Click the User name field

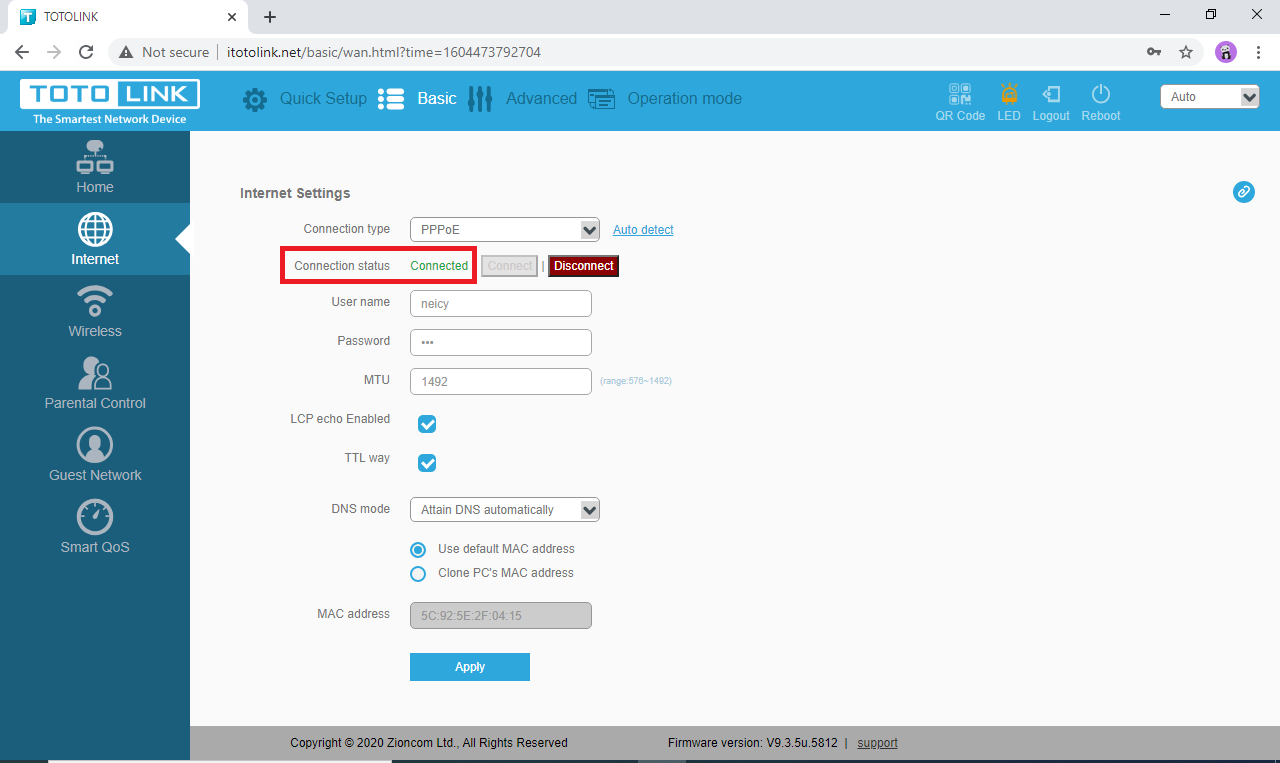click(501, 304)
